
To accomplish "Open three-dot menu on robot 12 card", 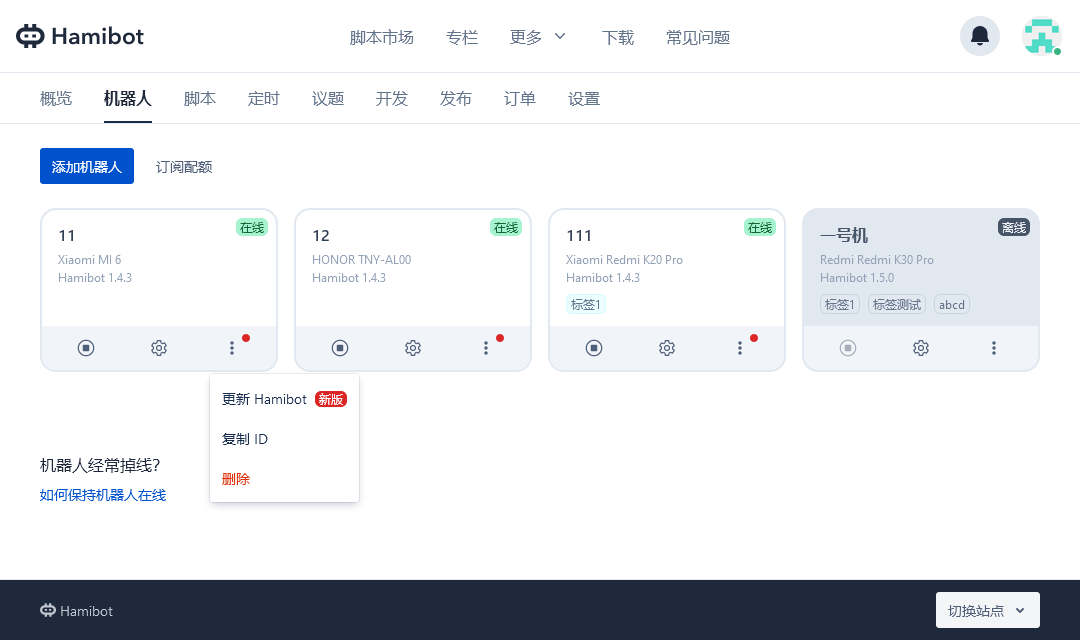I will coord(486,348).
